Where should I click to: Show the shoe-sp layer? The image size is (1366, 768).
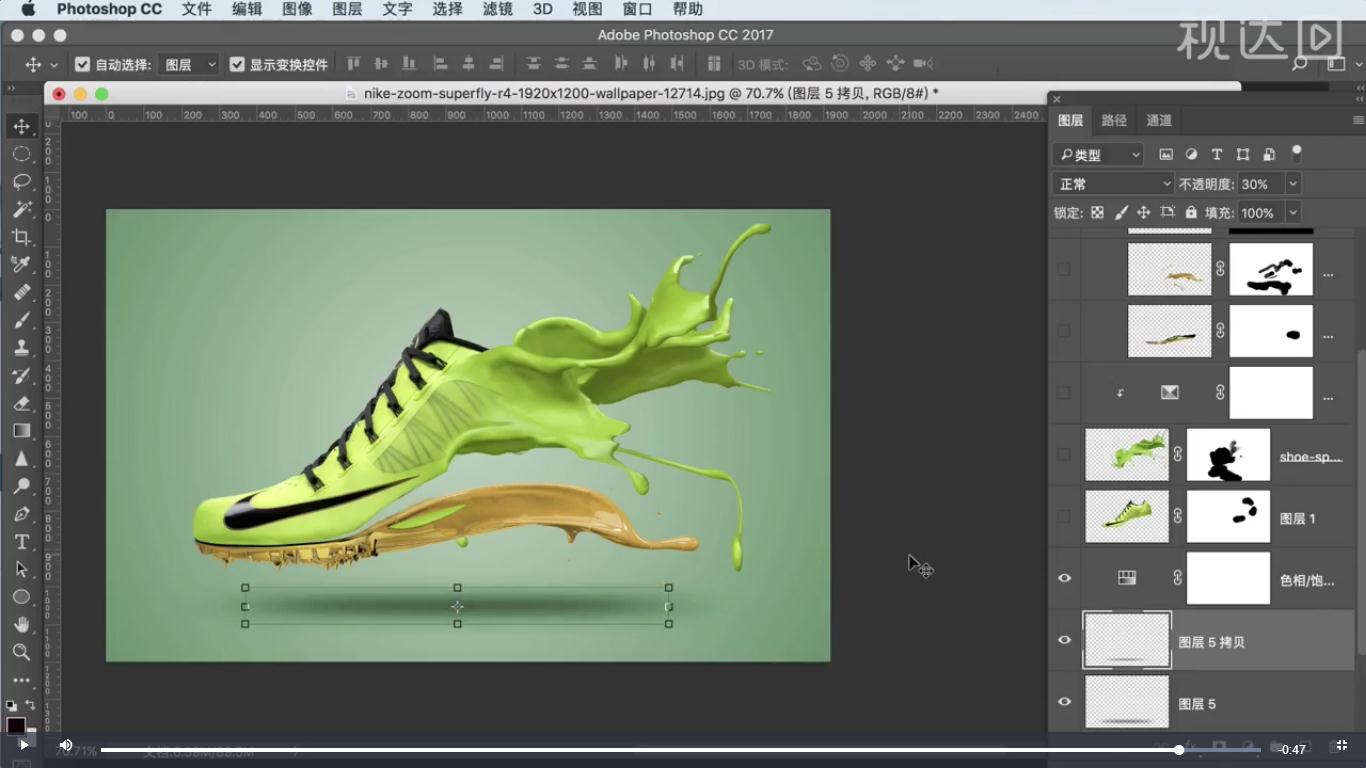click(1064, 455)
